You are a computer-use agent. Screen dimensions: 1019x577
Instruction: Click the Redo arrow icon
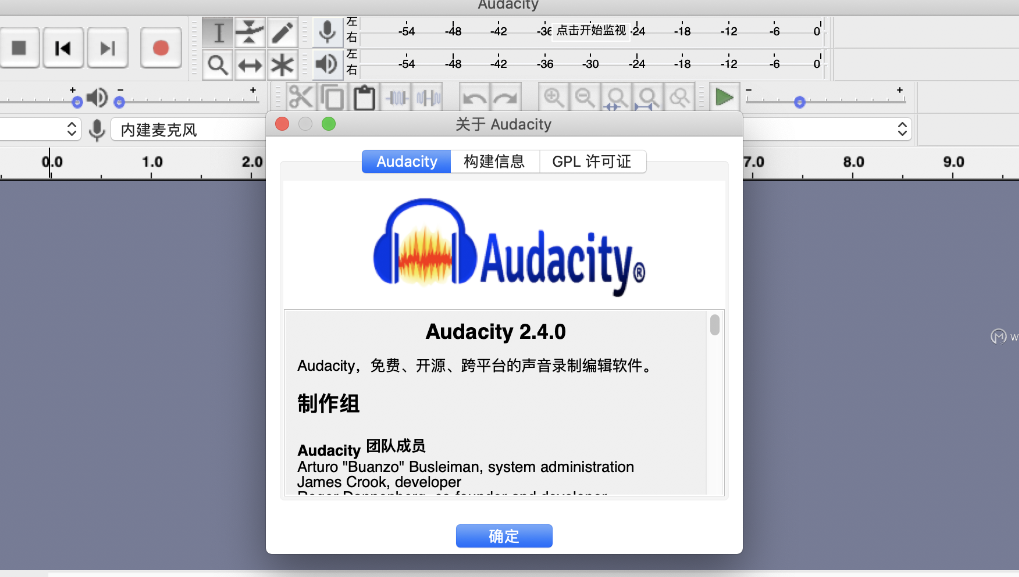[x=506, y=97]
